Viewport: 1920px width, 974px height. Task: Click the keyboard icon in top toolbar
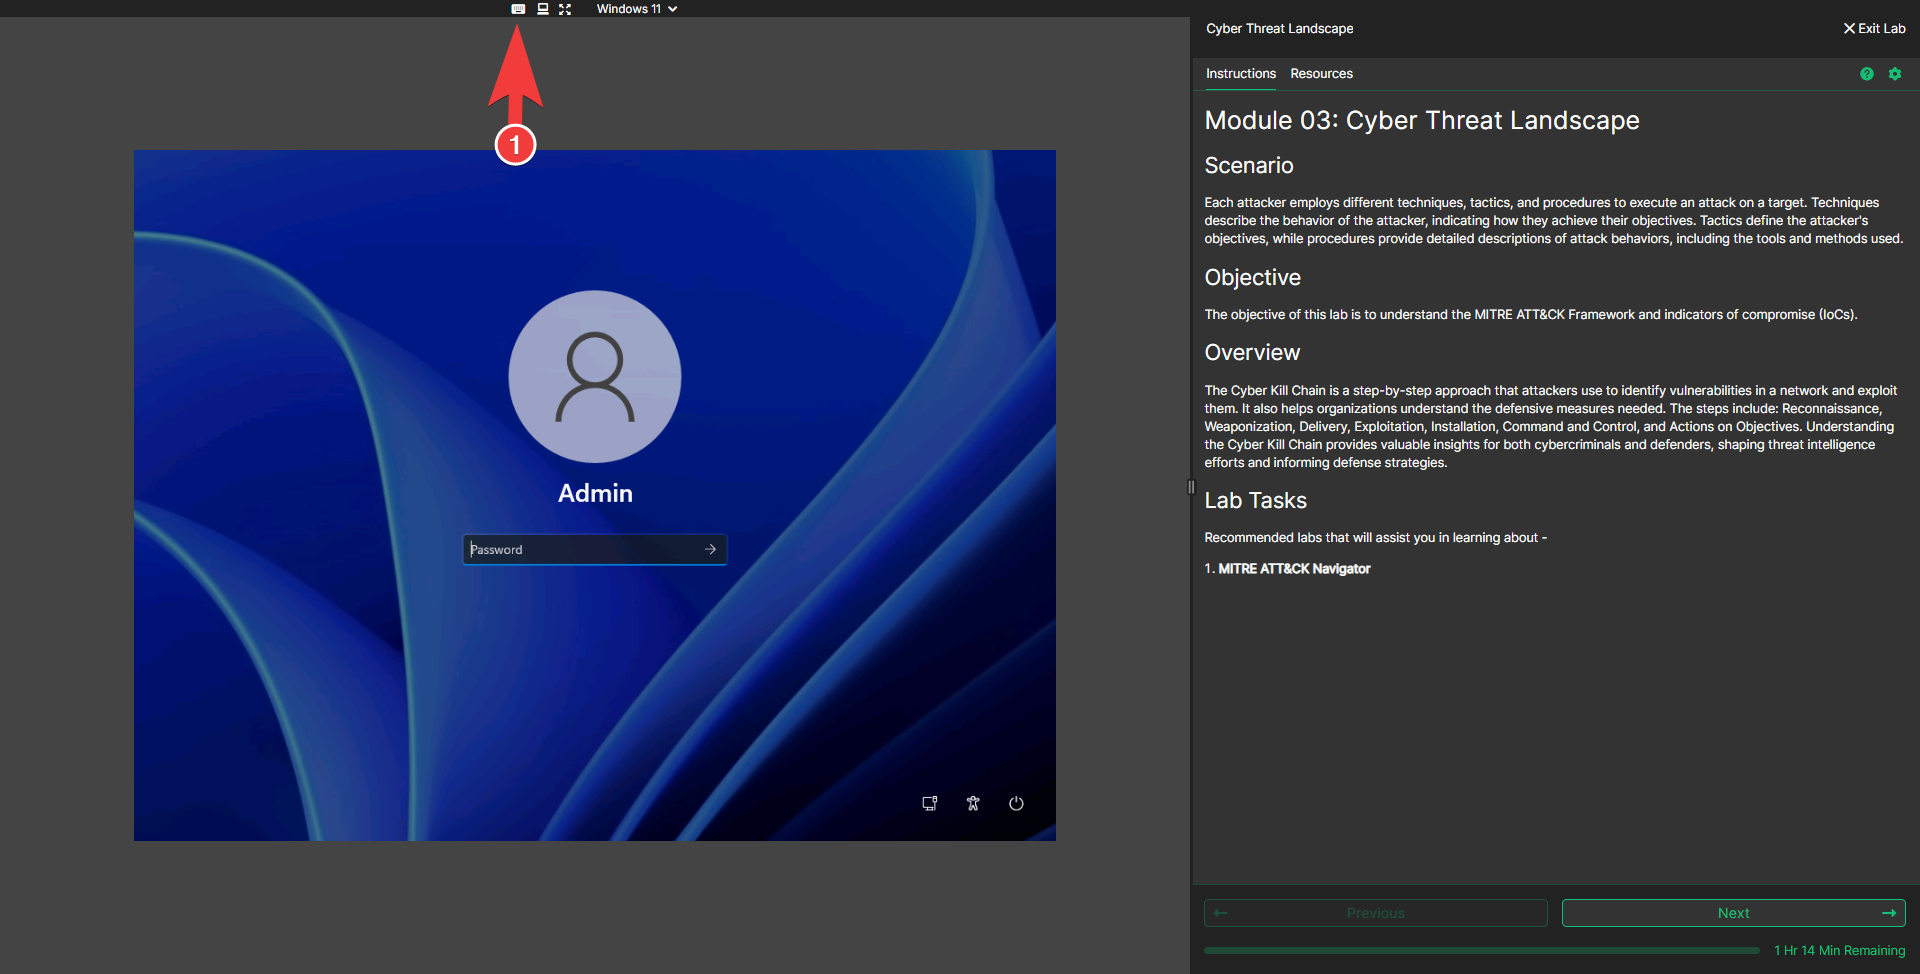pyautogui.click(x=518, y=9)
